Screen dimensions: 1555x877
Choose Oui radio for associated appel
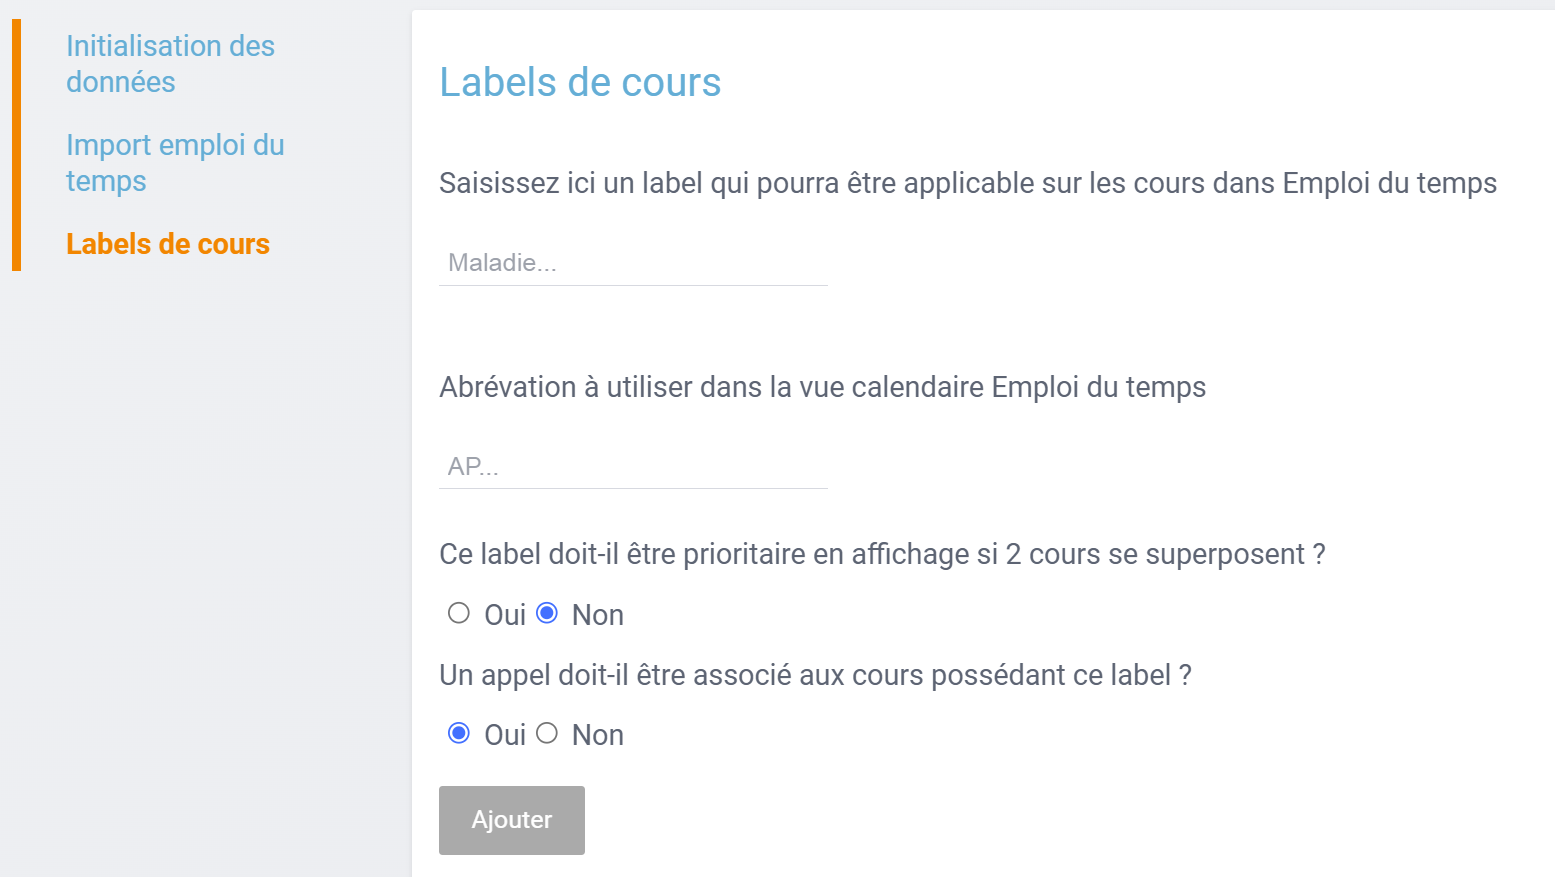459,734
